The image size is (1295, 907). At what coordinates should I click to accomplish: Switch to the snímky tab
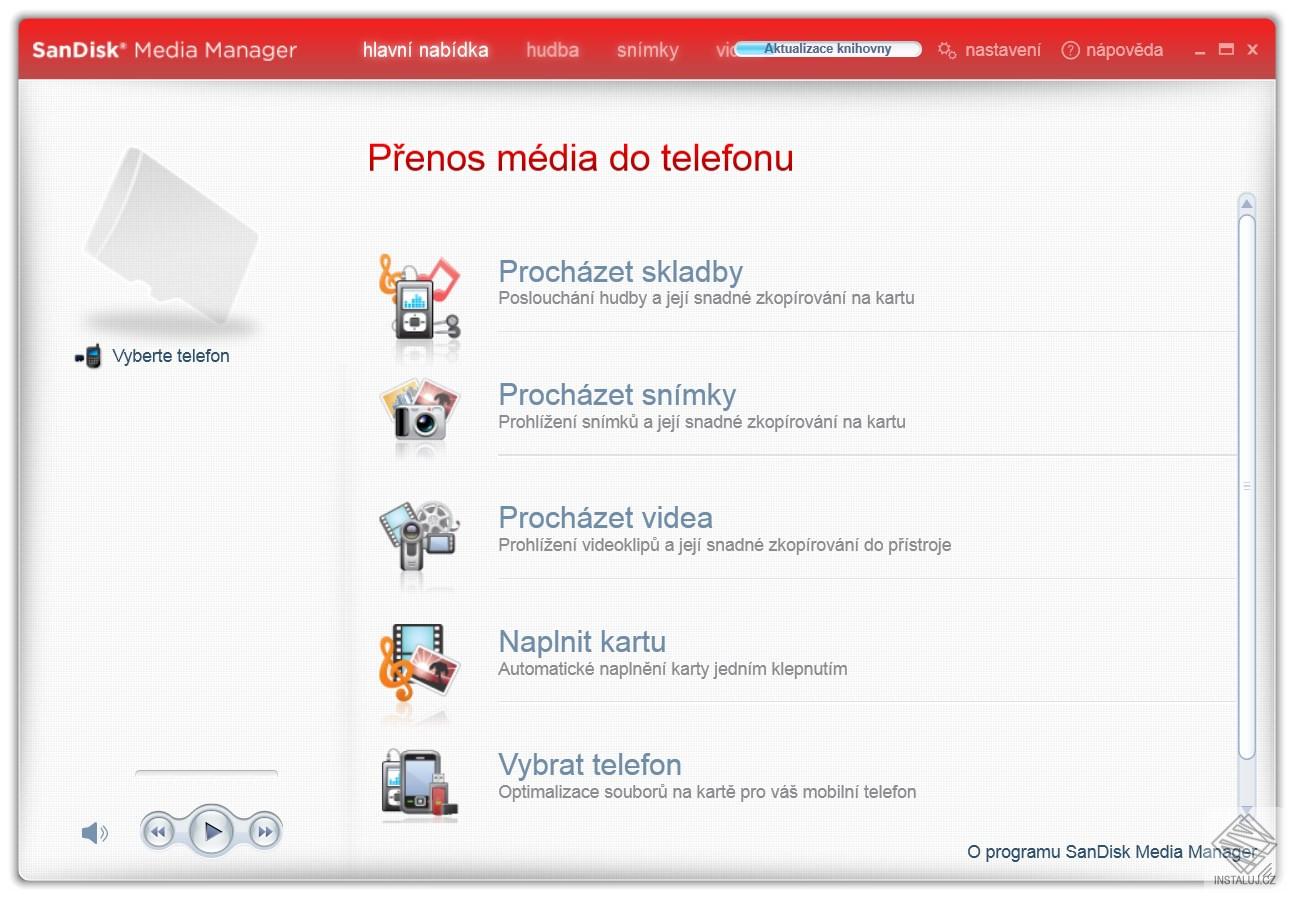(646, 49)
